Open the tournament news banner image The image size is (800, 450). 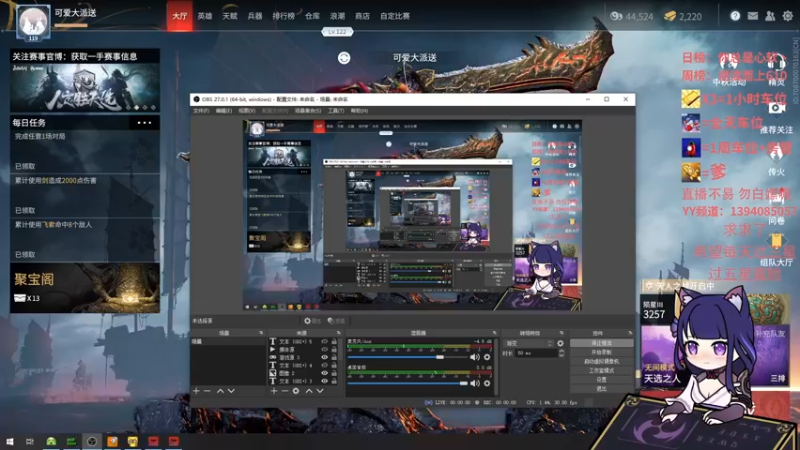[x=85, y=88]
